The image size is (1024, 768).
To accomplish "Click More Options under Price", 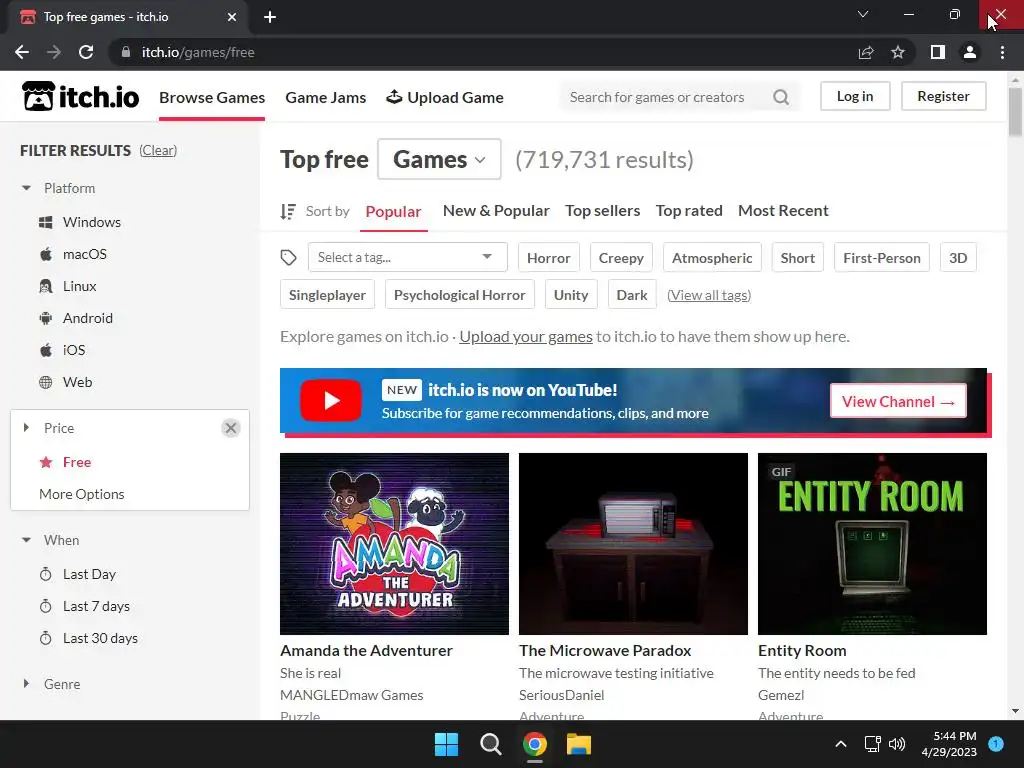I will tap(82, 494).
